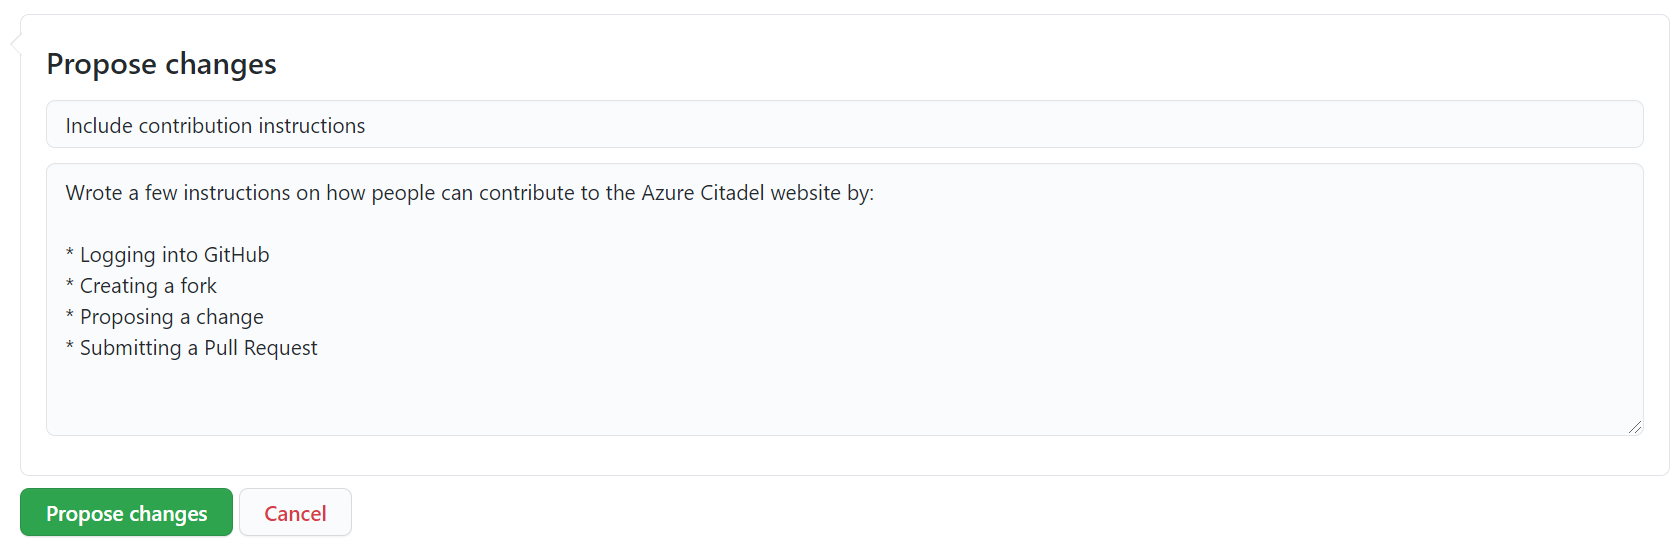Screen dimensions: 1678x547
Task: Place cursor on 'Creating a fork' line
Action: [x=148, y=286]
